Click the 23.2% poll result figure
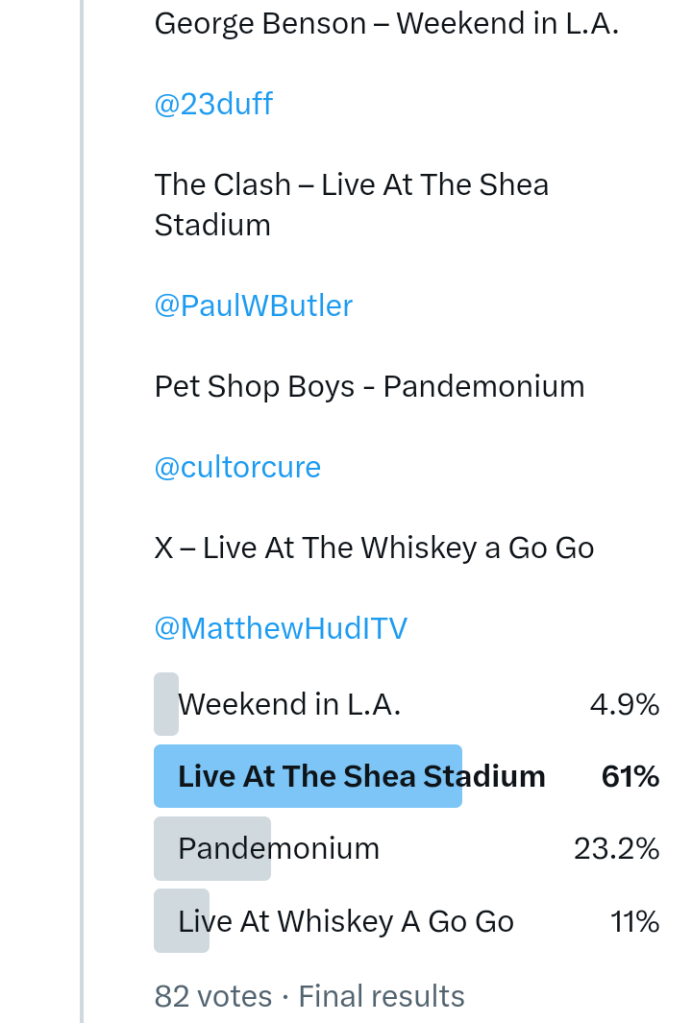The image size is (692, 1023). pos(616,849)
